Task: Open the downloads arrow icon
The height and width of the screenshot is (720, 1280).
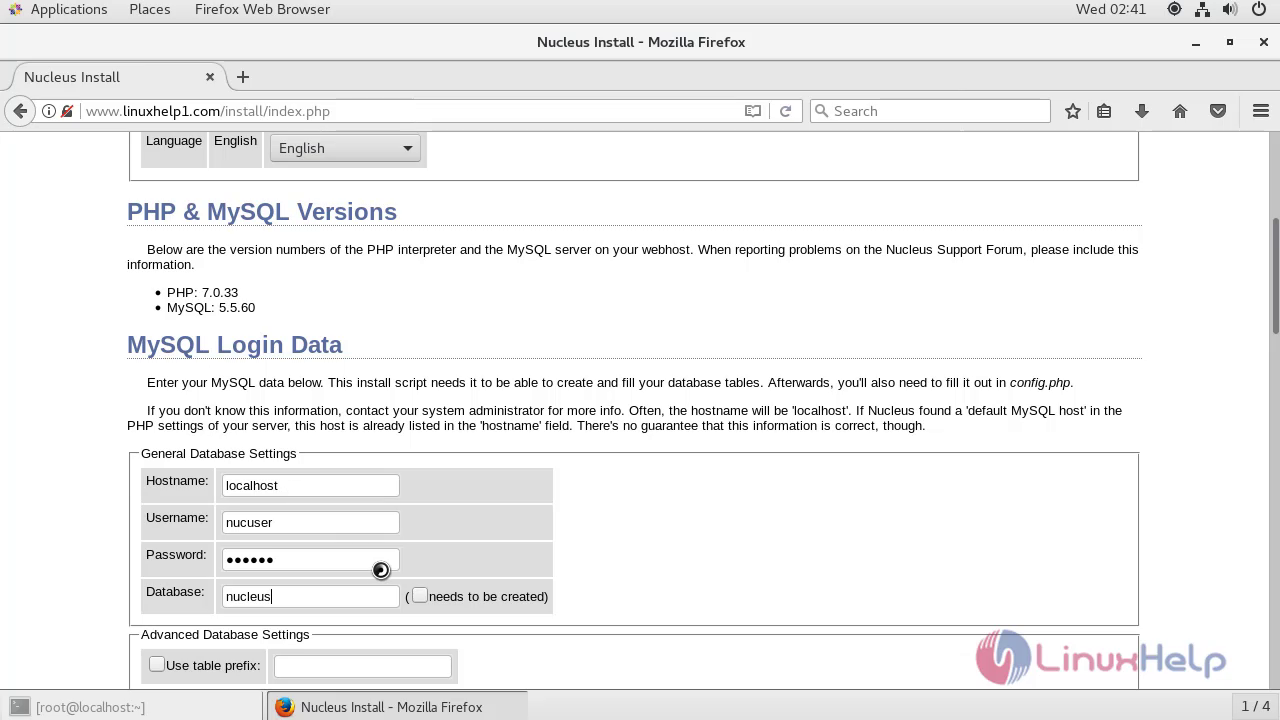Action: coord(1142,111)
